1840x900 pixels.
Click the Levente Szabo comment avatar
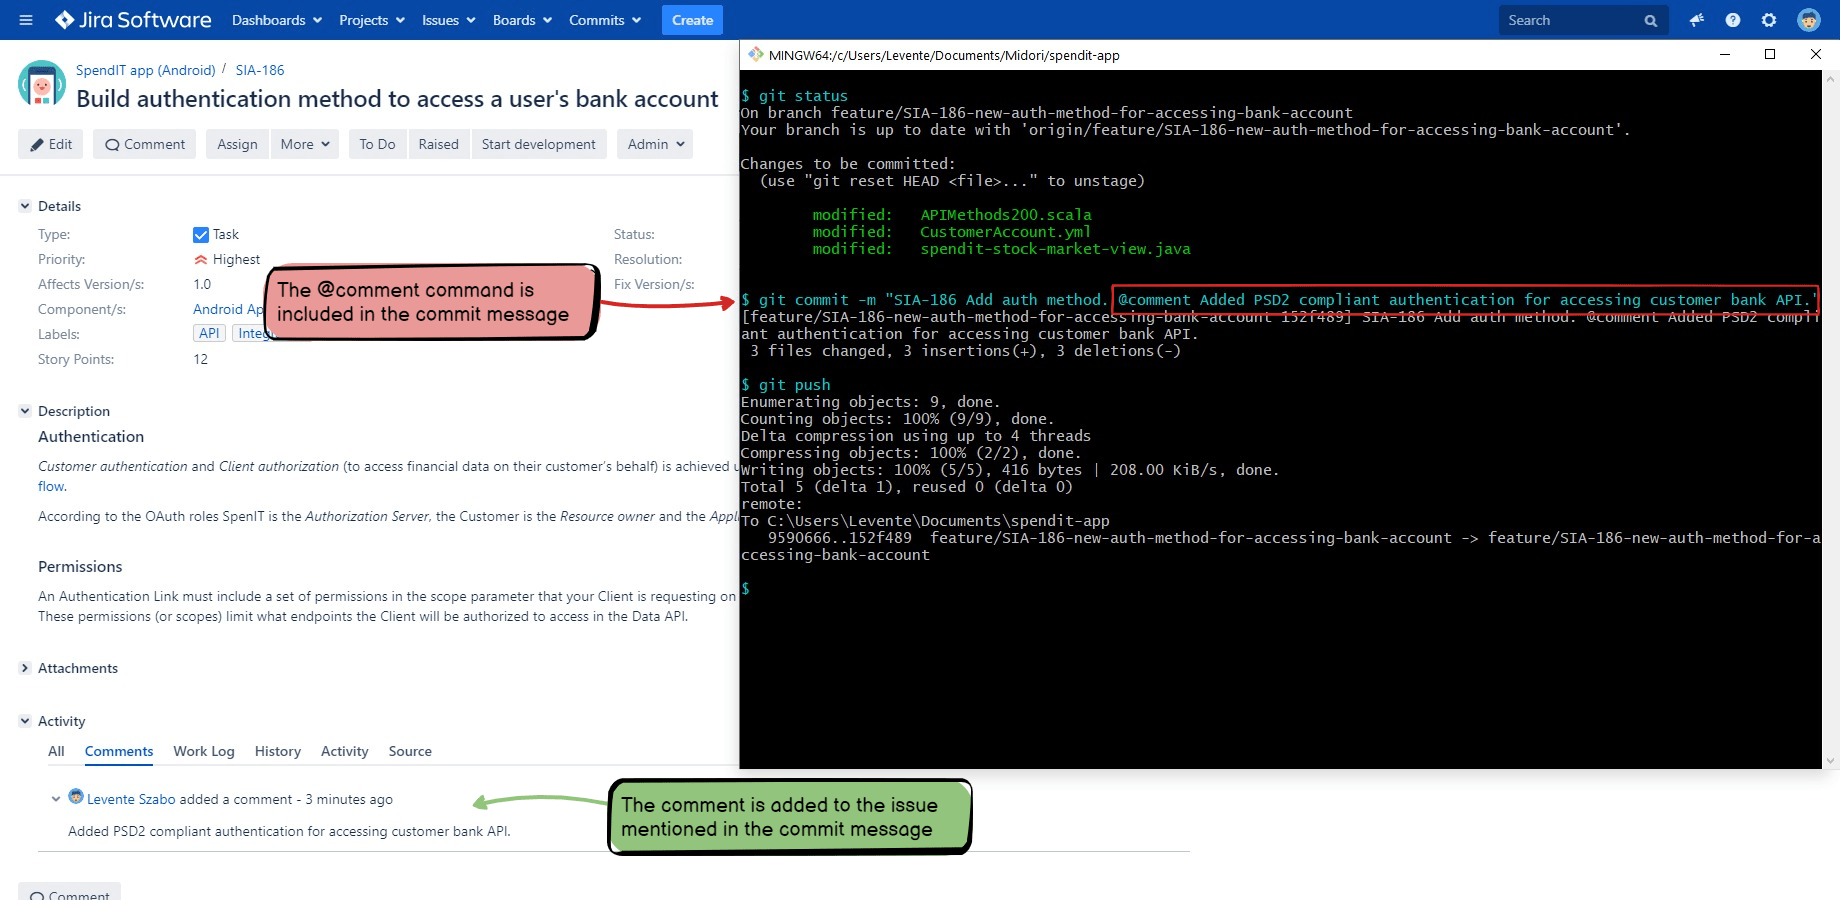tap(76, 797)
